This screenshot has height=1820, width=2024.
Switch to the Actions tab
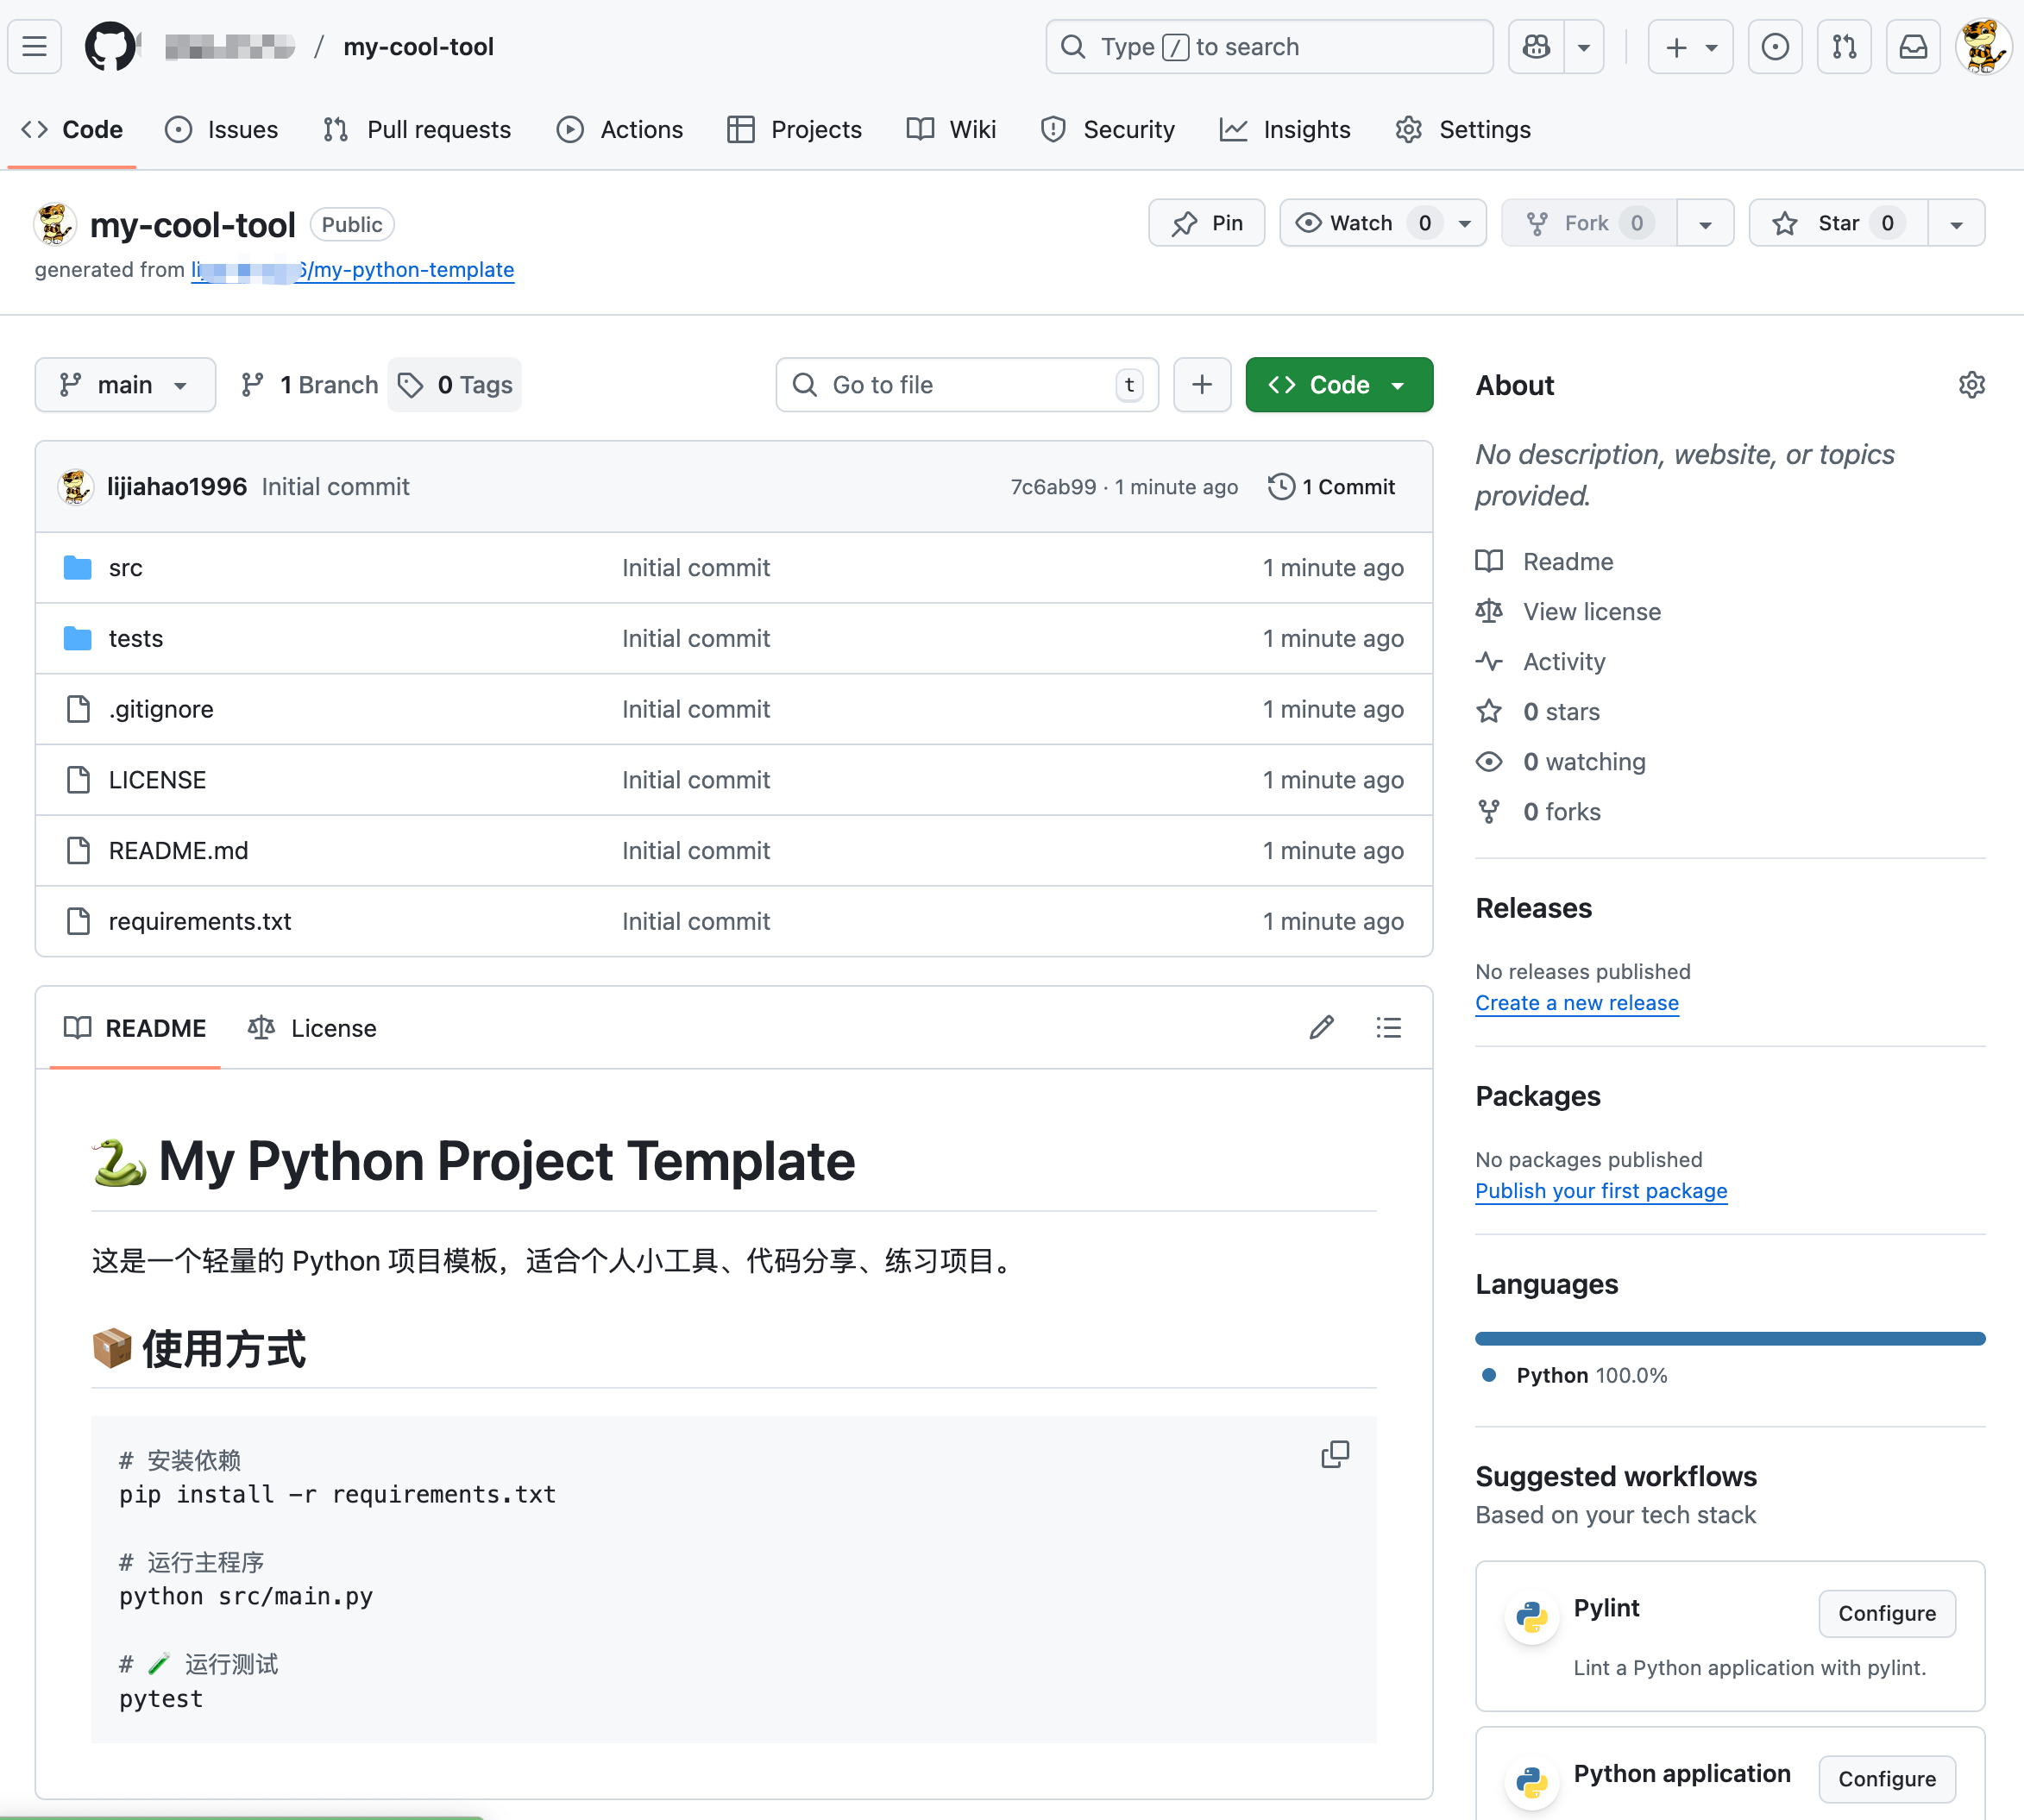click(x=620, y=130)
